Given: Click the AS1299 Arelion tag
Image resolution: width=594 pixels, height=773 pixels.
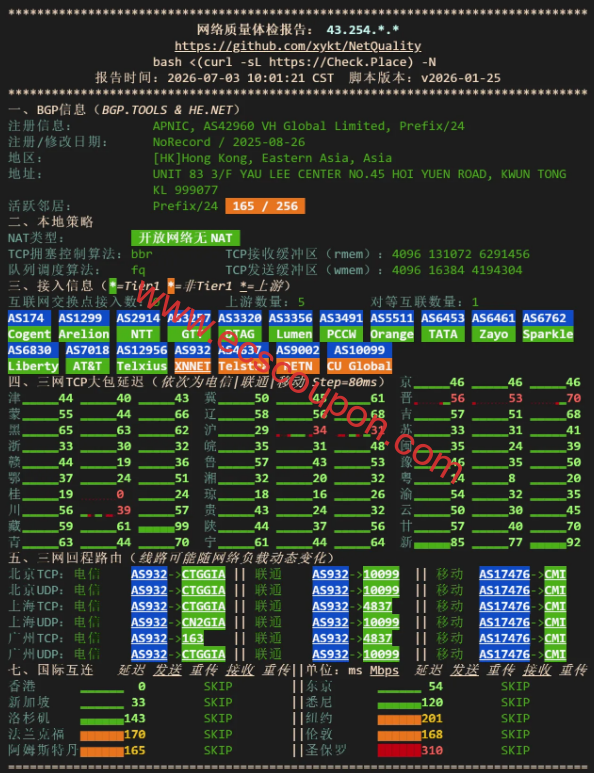Looking at the screenshot, I should pyautogui.click(x=84, y=326).
